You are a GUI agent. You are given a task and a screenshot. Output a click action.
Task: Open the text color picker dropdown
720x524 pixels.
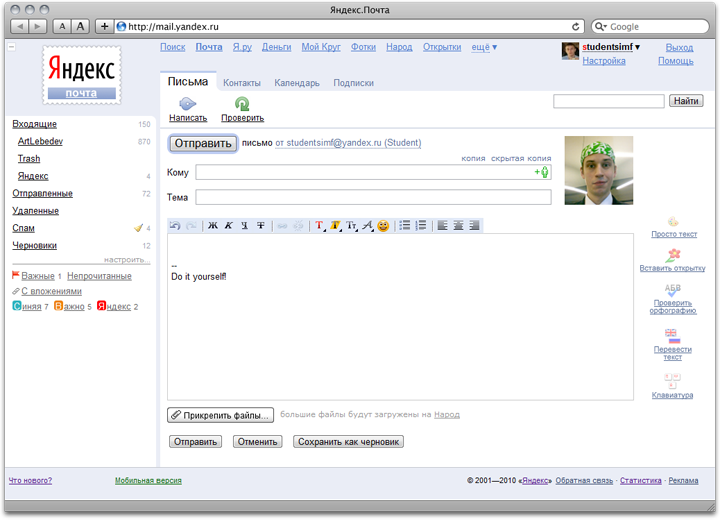320,226
